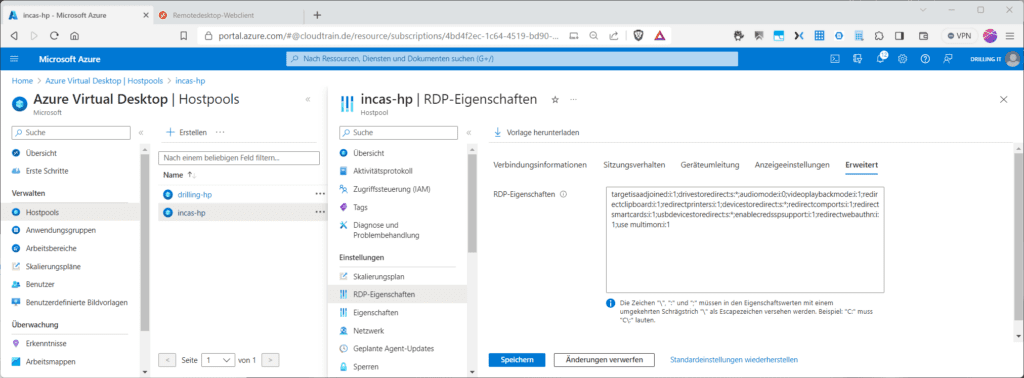Screen dimensions: 1024x378
Task: Sort hostpool list by Name column
Action: point(180,175)
